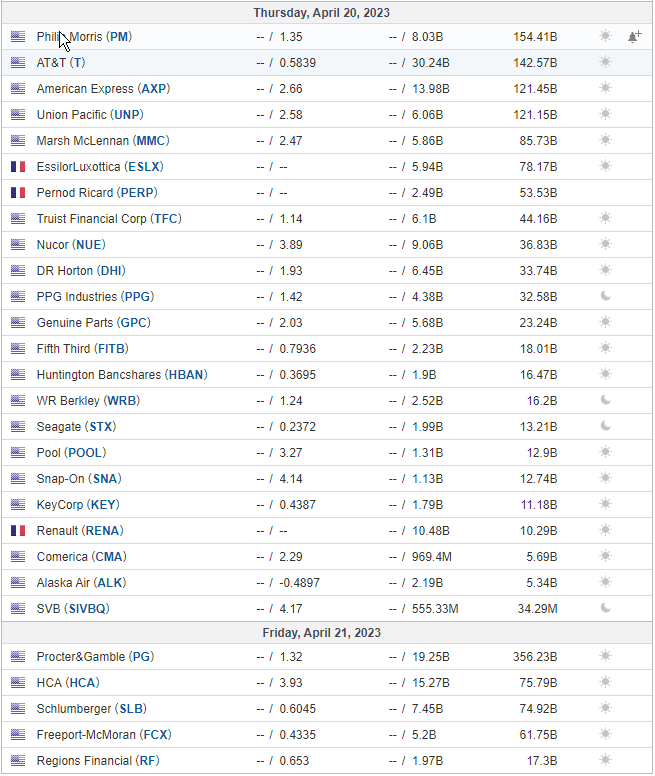Image resolution: width=655 pixels, height=776 pixels.
Task: Open the American Express (AXP) link
Action: pos(103,89)
